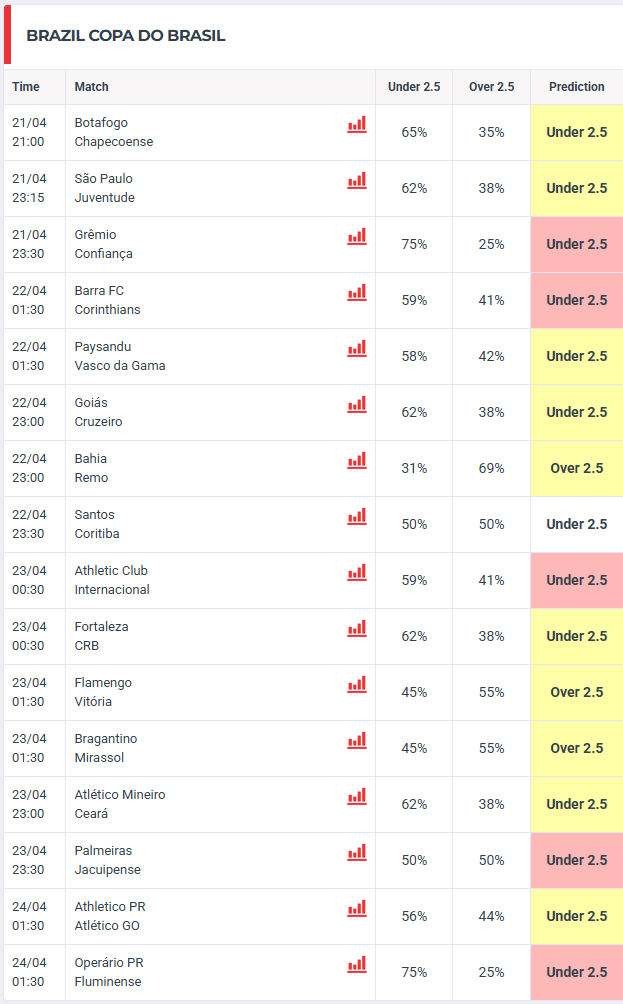
Task: Open Athletic Club vs Internacional match
Action: tap(112, 580)
